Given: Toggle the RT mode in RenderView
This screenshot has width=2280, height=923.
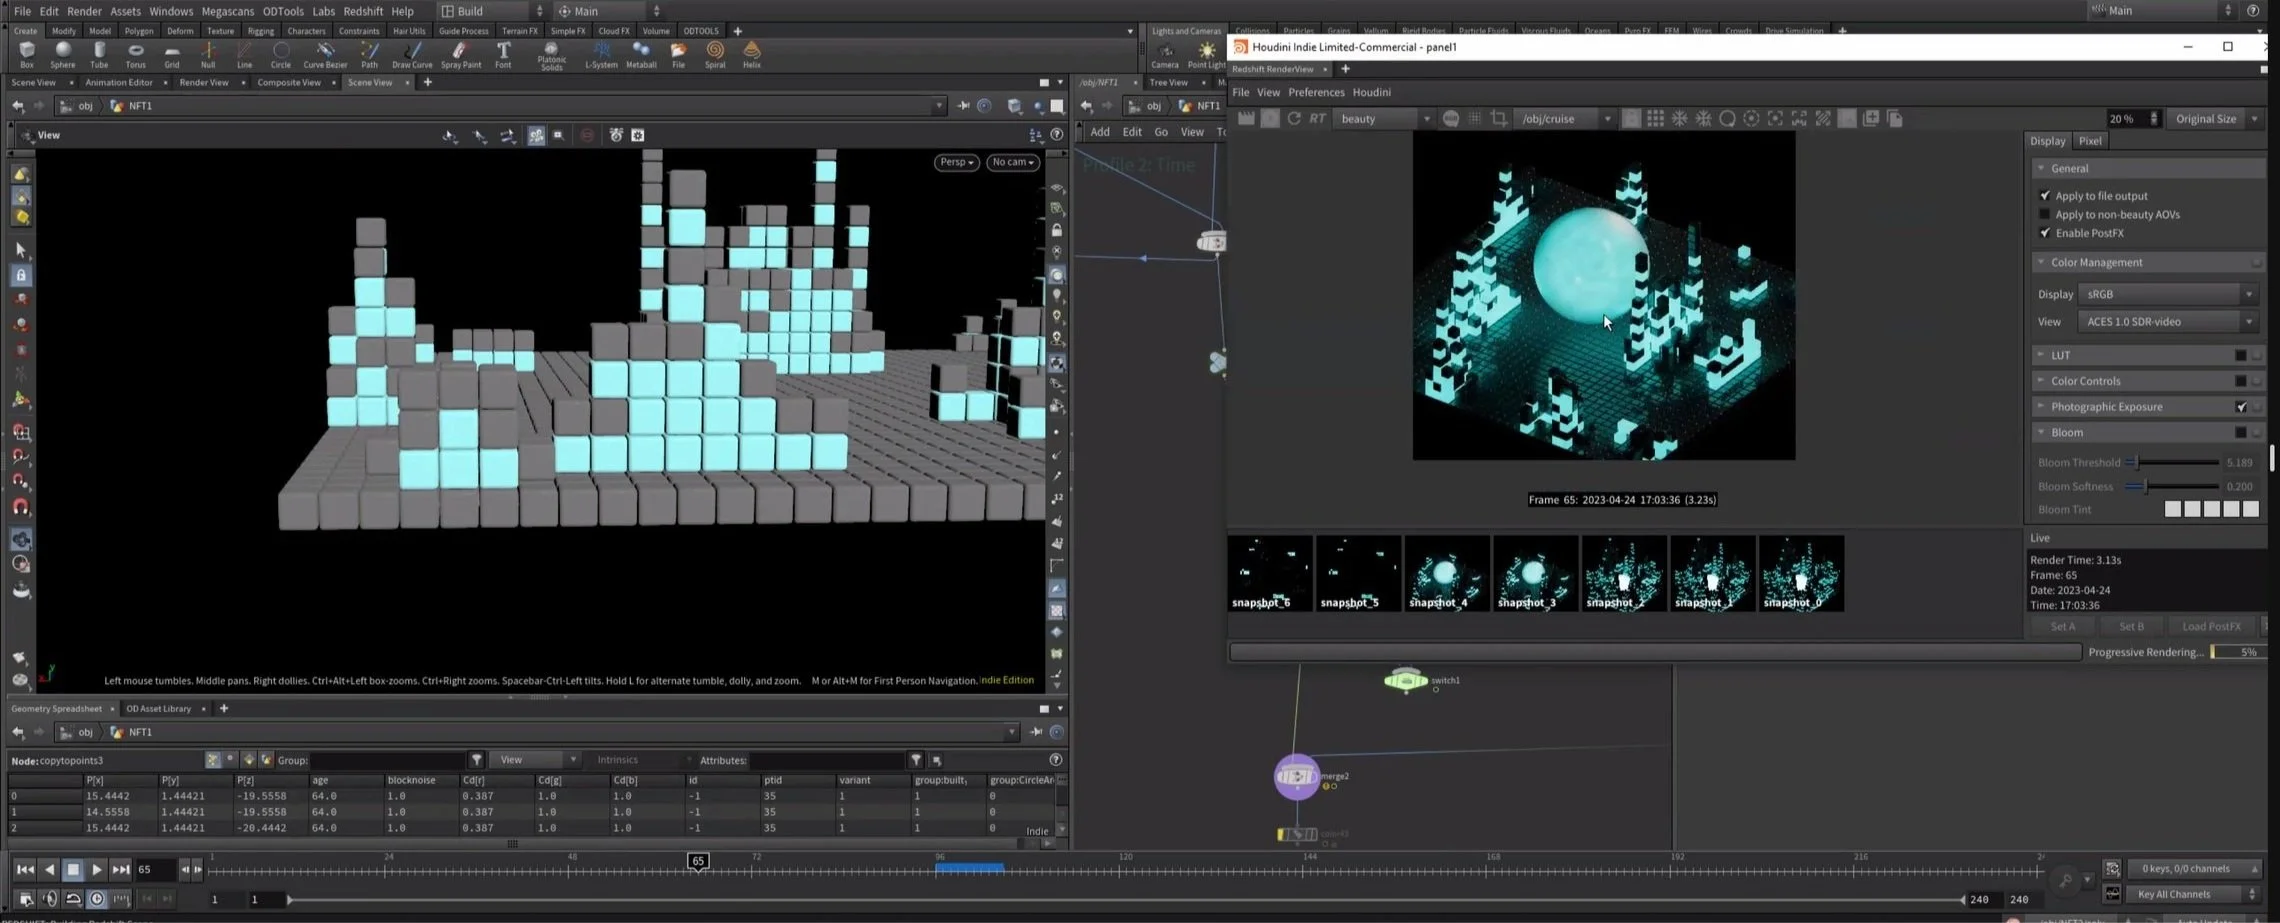Looking at the screenshot, I should pyautogui.click(x=1317, y=118).
